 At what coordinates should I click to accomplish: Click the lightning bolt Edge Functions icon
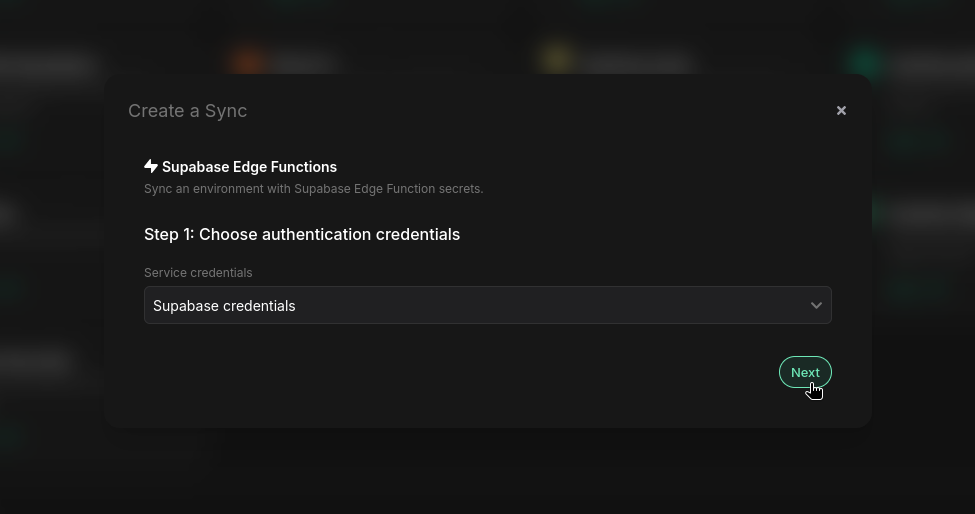(151, 166)
